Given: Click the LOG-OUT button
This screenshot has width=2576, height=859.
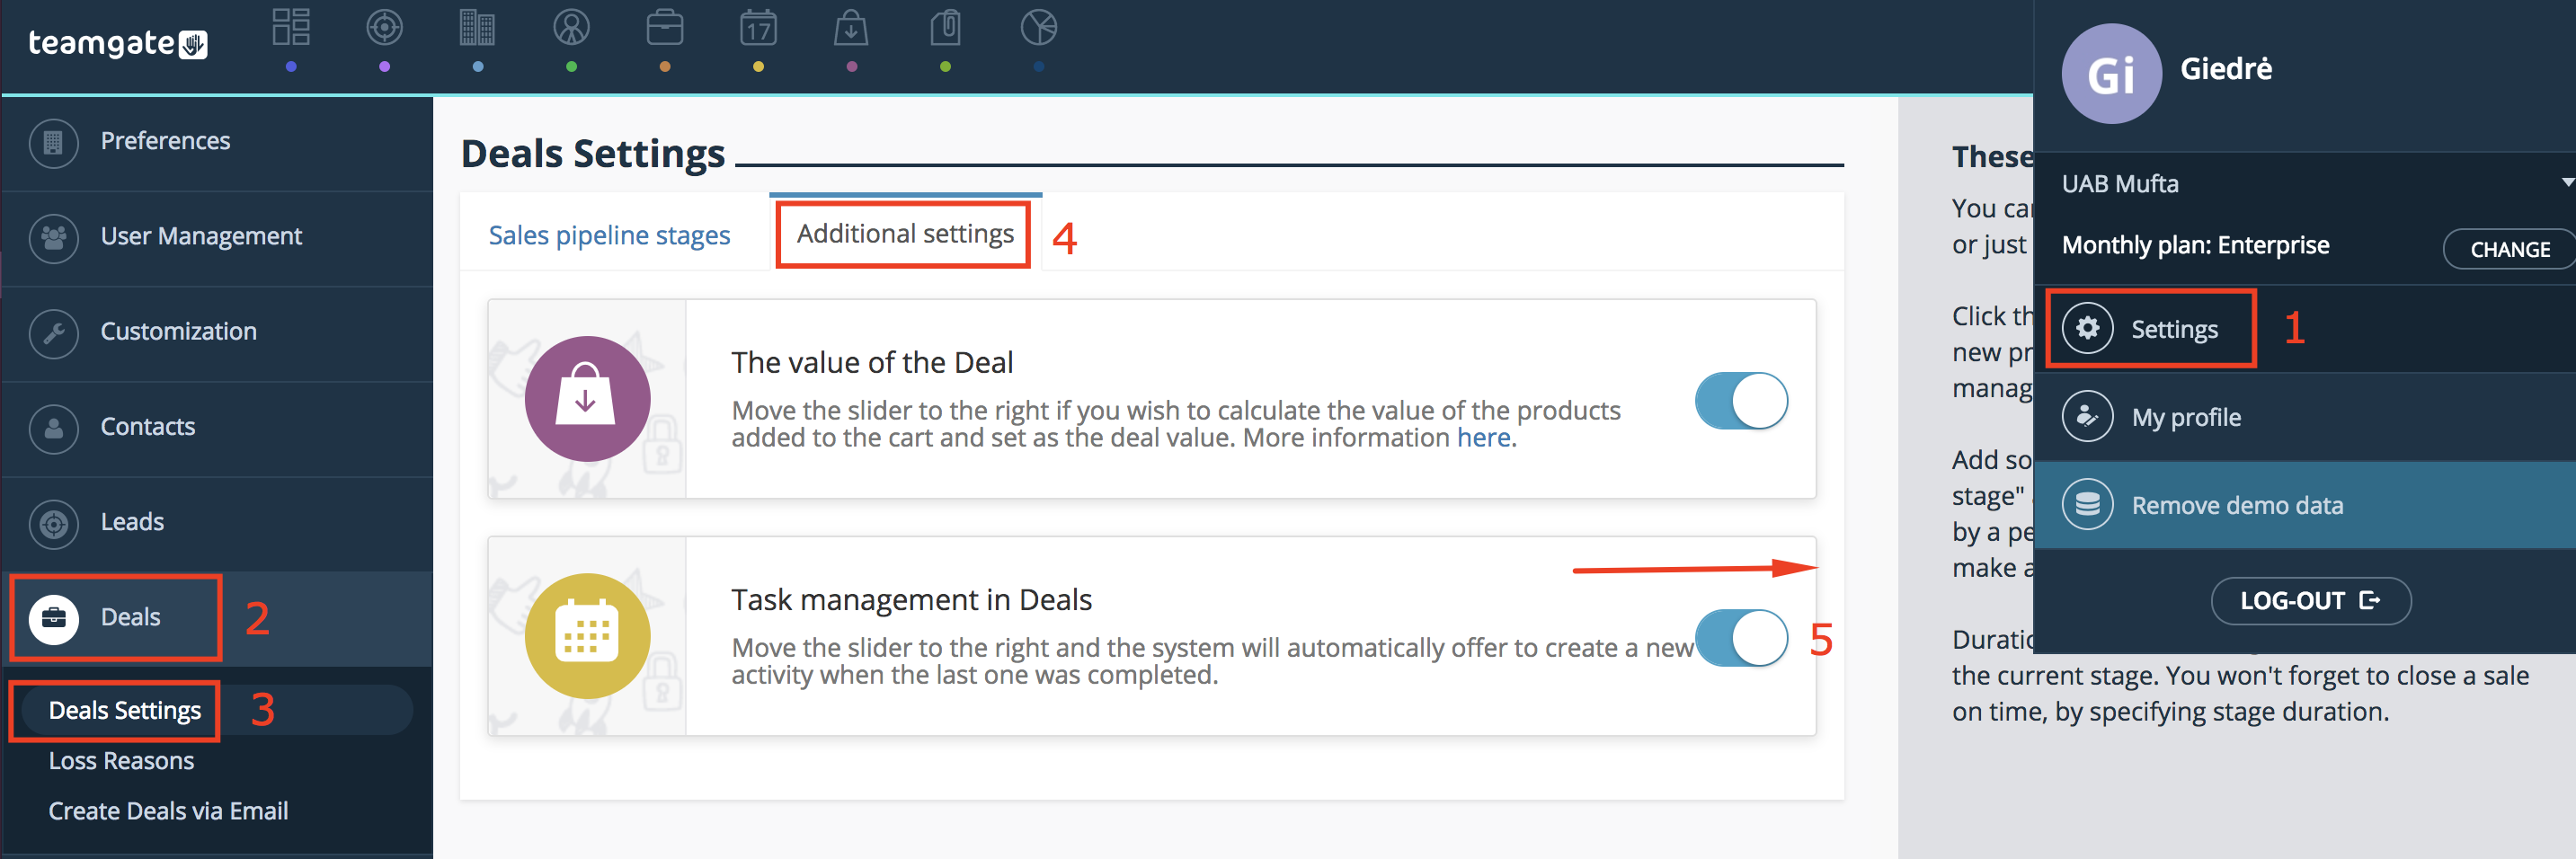Looking at the screenshot, I should click(2310, 600).
